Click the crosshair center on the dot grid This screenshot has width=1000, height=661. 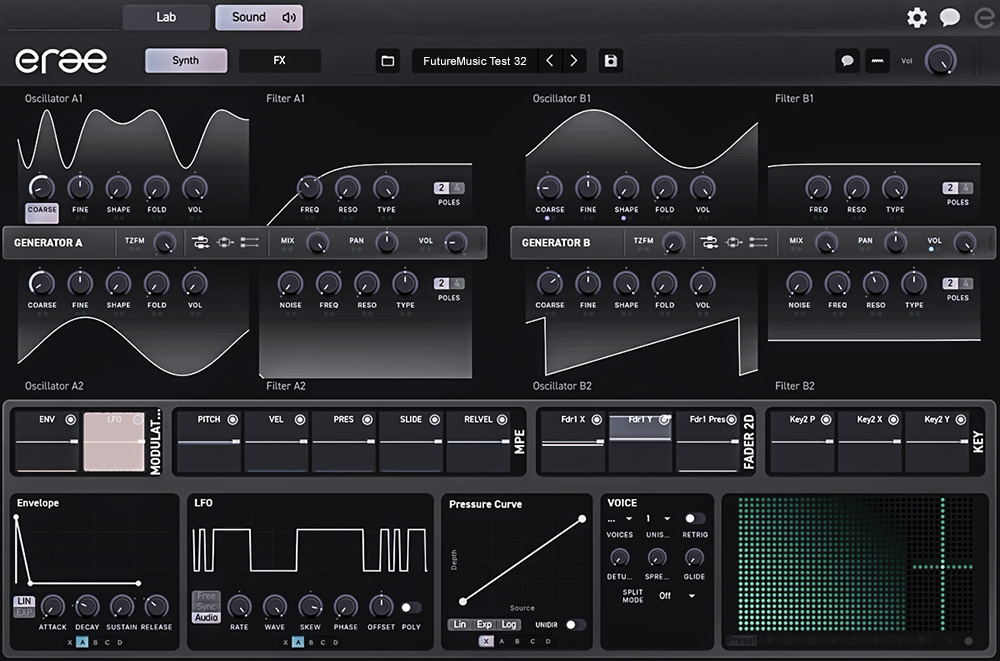[x=942, y=566]
